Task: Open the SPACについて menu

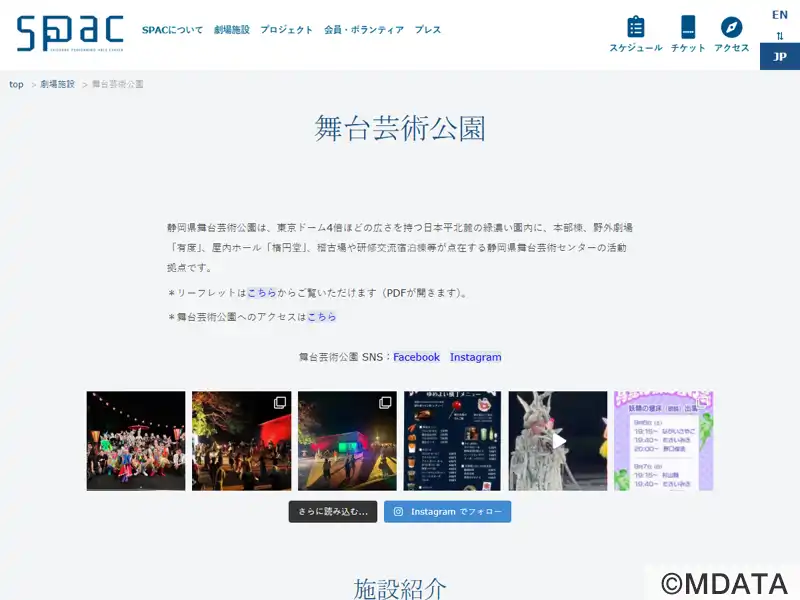Action: click(x=172, y=30)
